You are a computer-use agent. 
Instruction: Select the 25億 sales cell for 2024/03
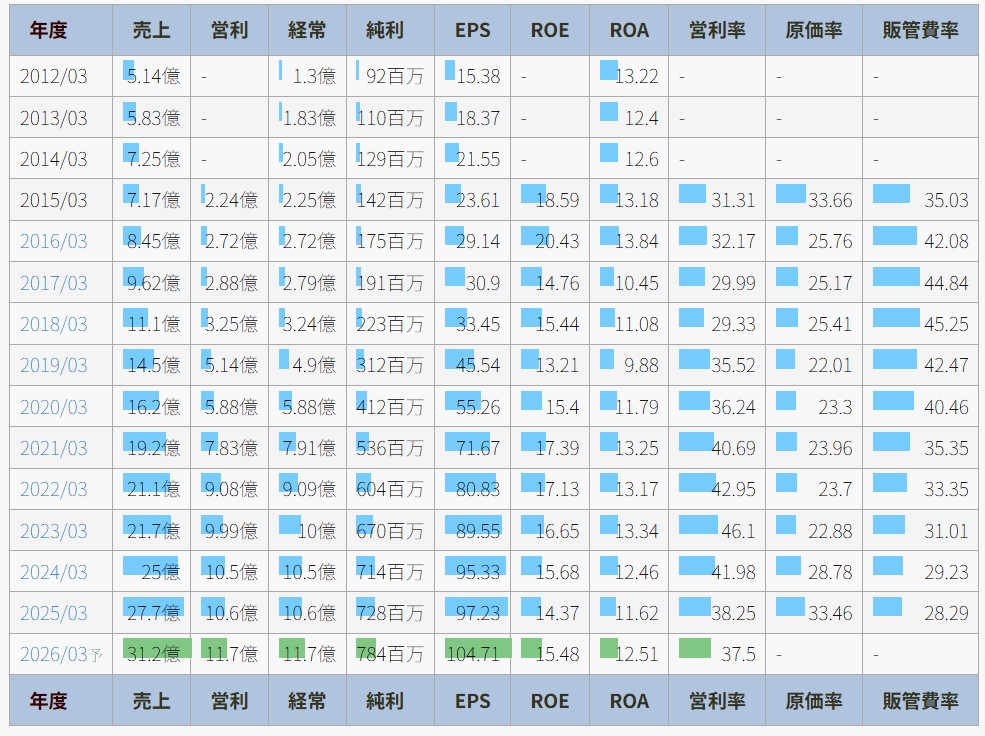[x=151, y=572]
